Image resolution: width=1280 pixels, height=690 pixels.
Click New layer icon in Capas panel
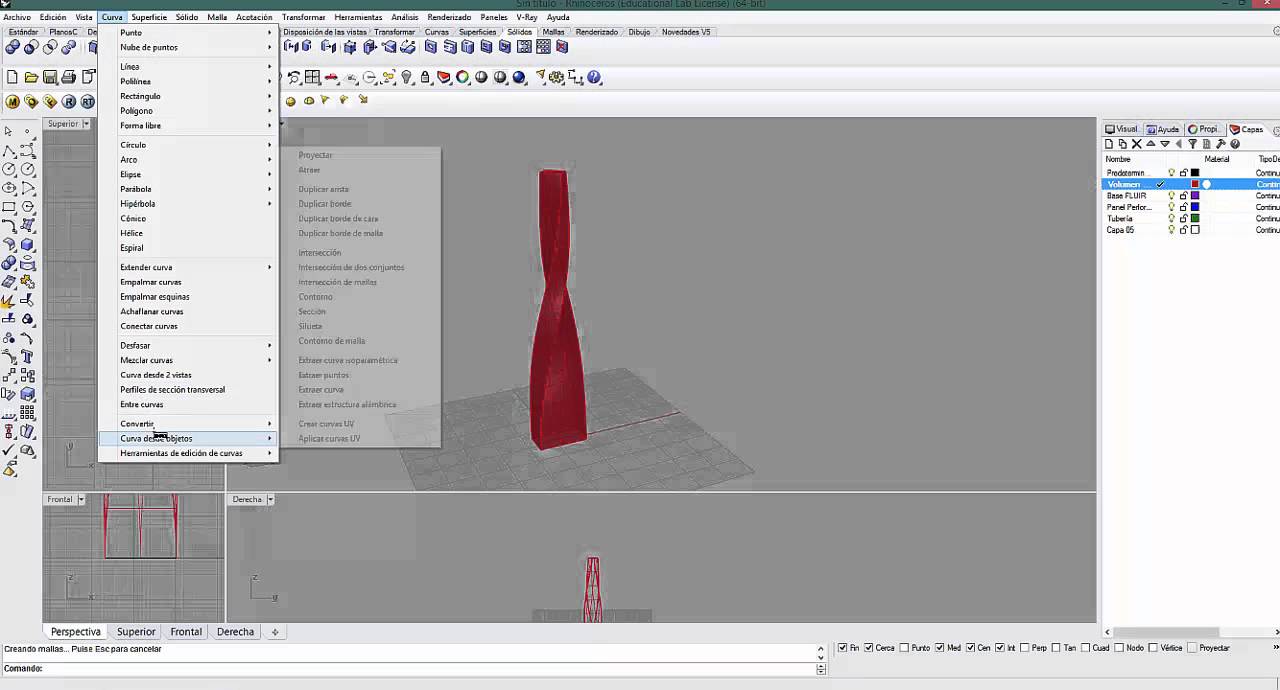[x=1109, y=144]
